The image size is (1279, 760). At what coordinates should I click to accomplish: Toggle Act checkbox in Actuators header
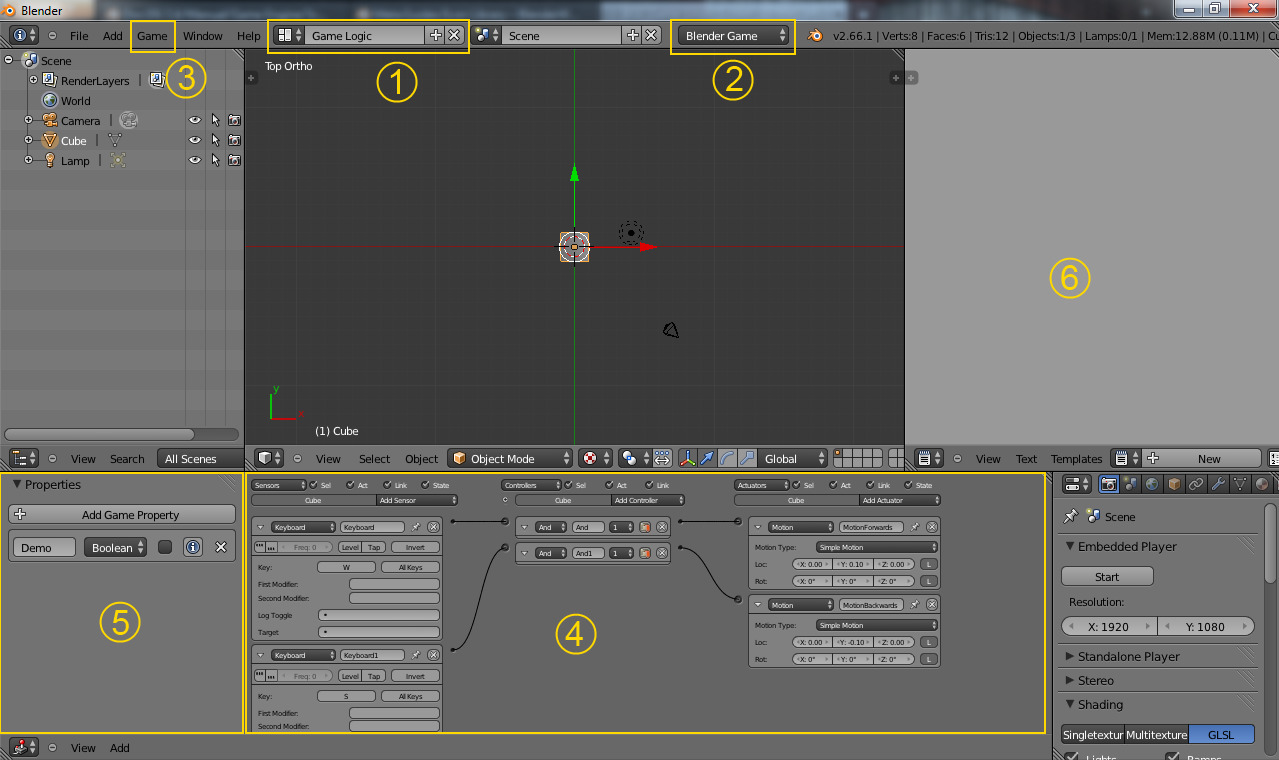833,485
